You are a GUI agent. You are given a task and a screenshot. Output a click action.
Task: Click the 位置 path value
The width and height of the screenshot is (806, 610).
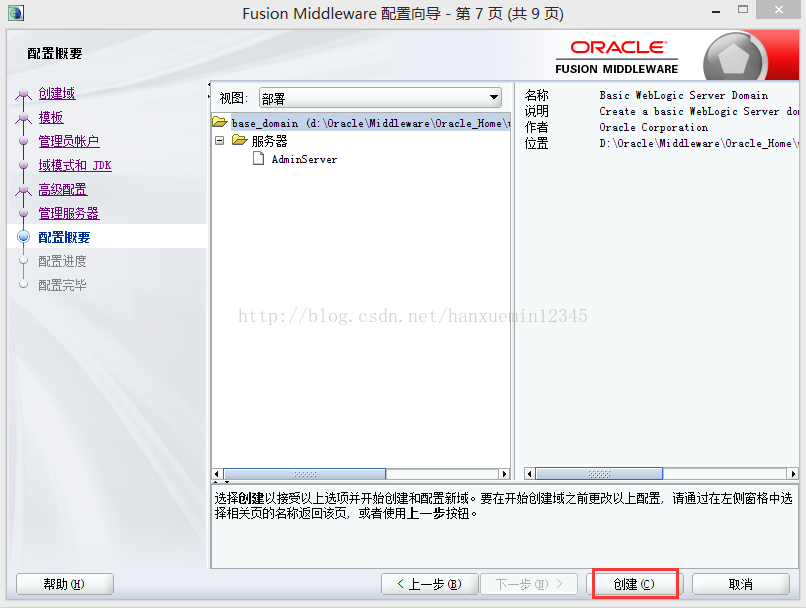[699, 143]
